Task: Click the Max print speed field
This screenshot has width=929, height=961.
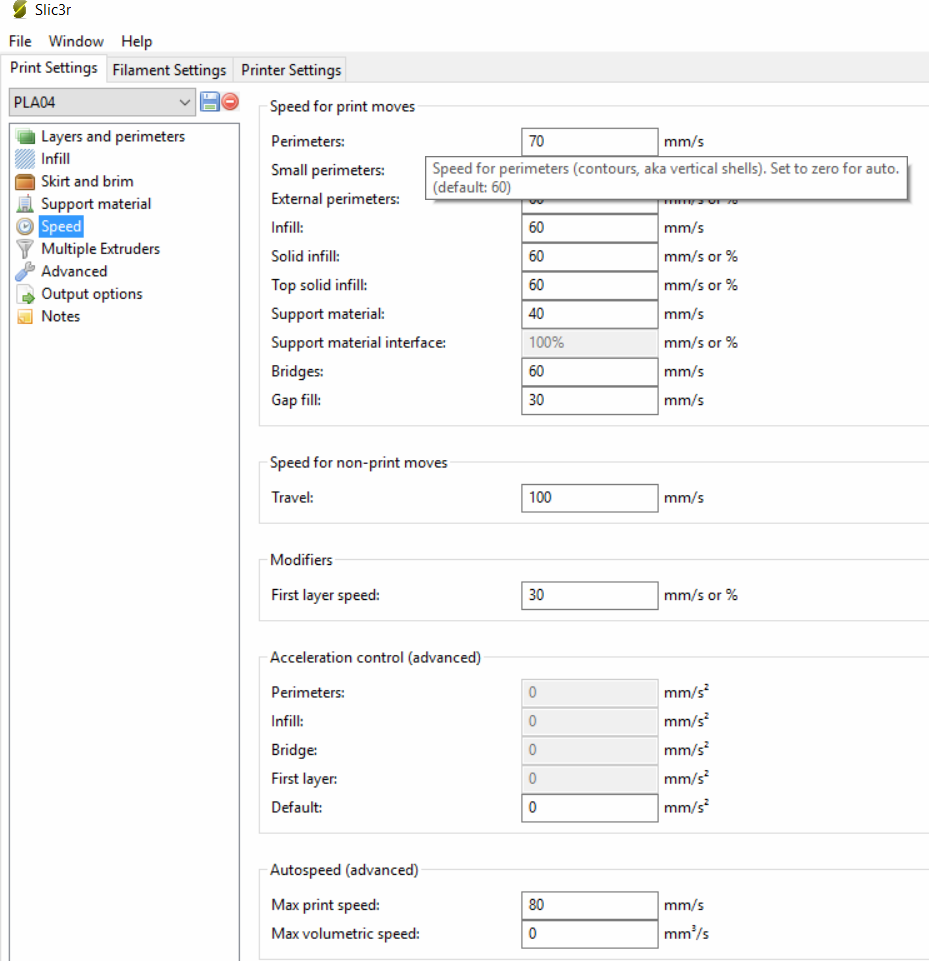Action: pos(589,906)
